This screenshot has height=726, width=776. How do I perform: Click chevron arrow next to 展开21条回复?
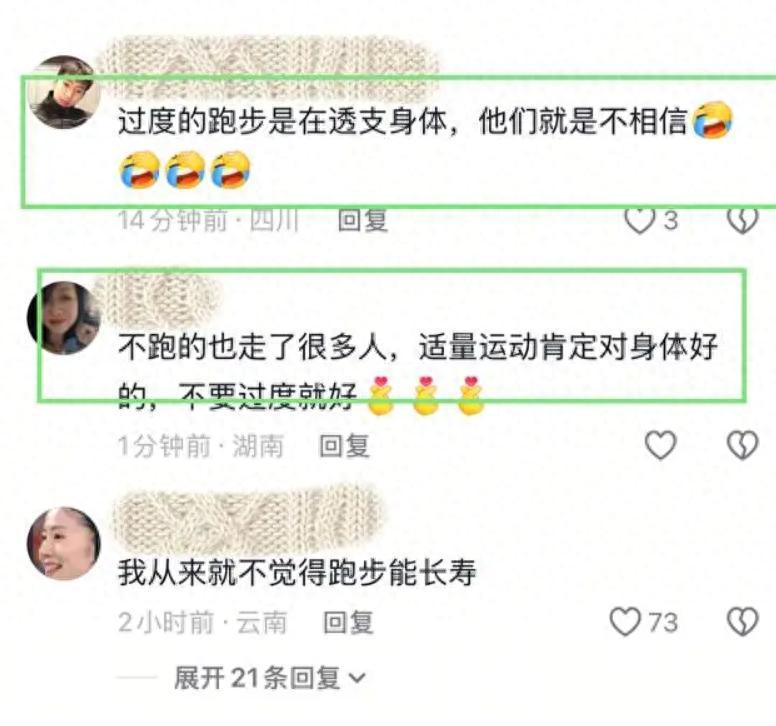pos(357,678)
